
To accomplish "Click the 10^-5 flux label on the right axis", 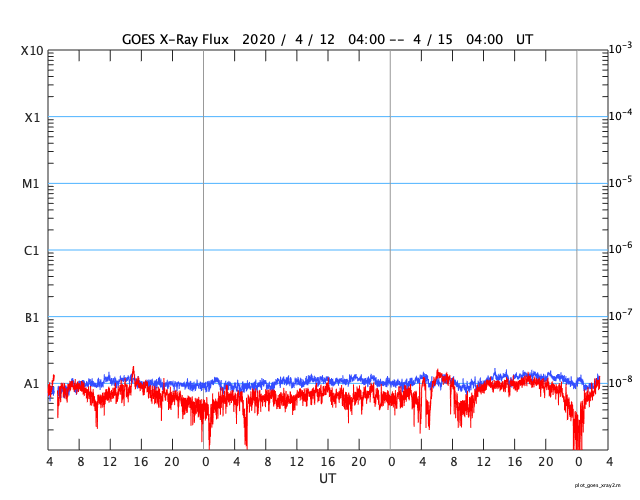I will pyautogui.click(x=621, y=182).
